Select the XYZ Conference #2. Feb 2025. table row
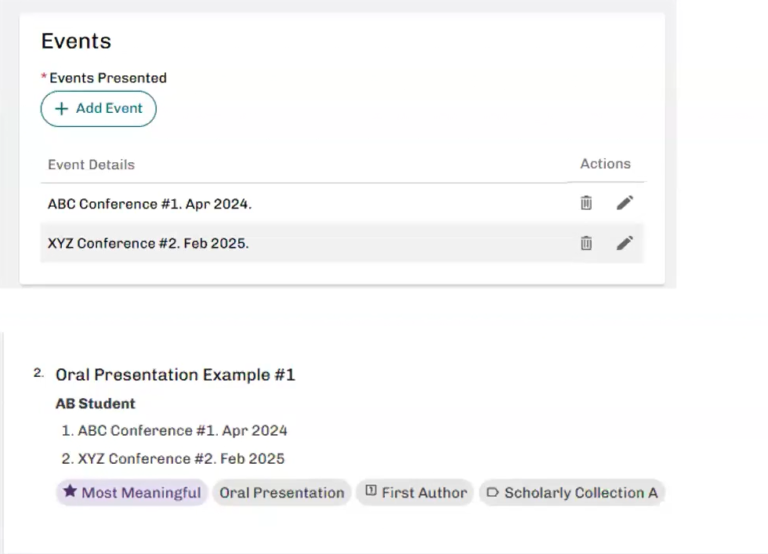 [148, 243]
